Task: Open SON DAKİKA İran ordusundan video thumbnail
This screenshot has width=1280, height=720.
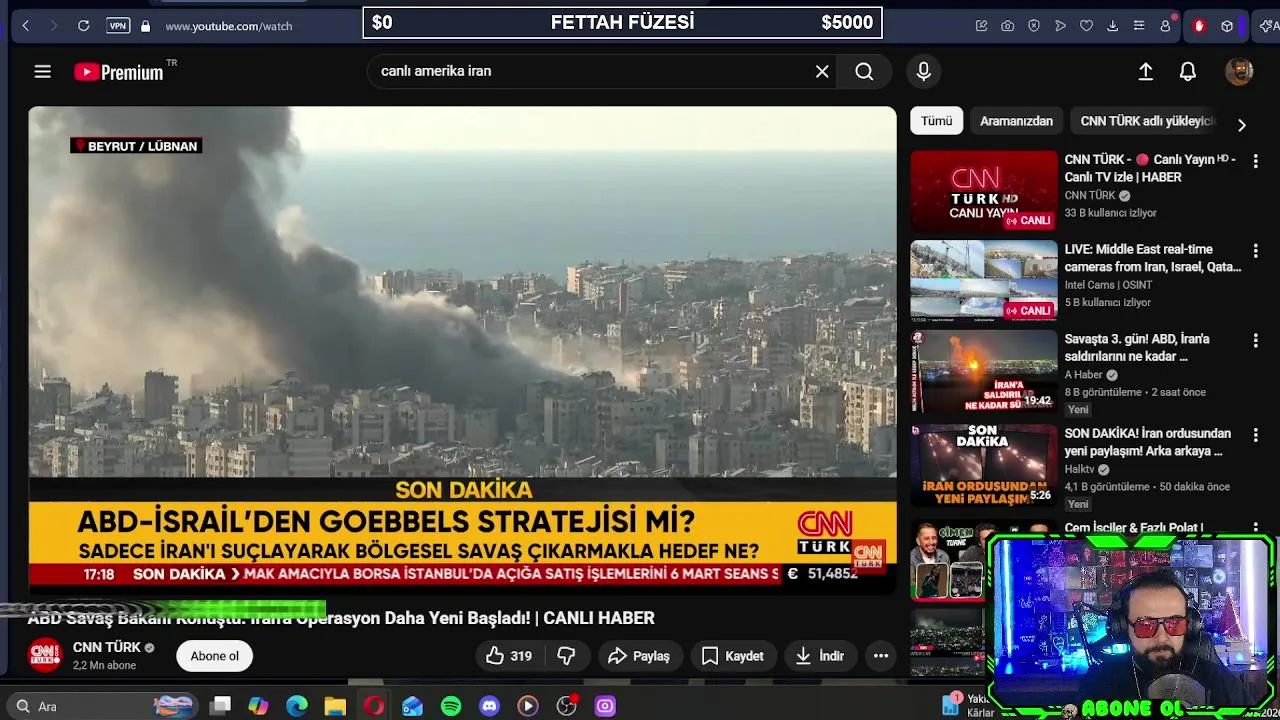Action: click(983, 465)
